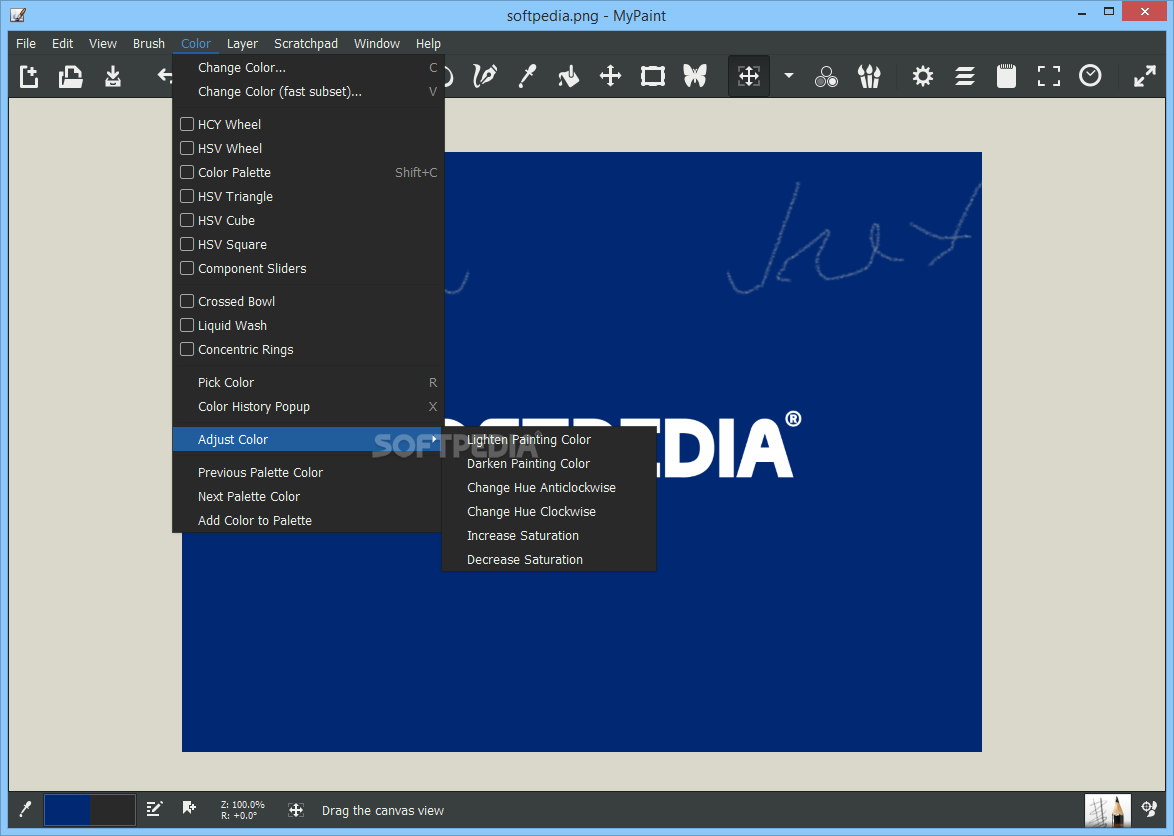The height and width of the screenshot is (836, 1174).
Task: Click the status bar eyedropper icon
Action: 25,810
